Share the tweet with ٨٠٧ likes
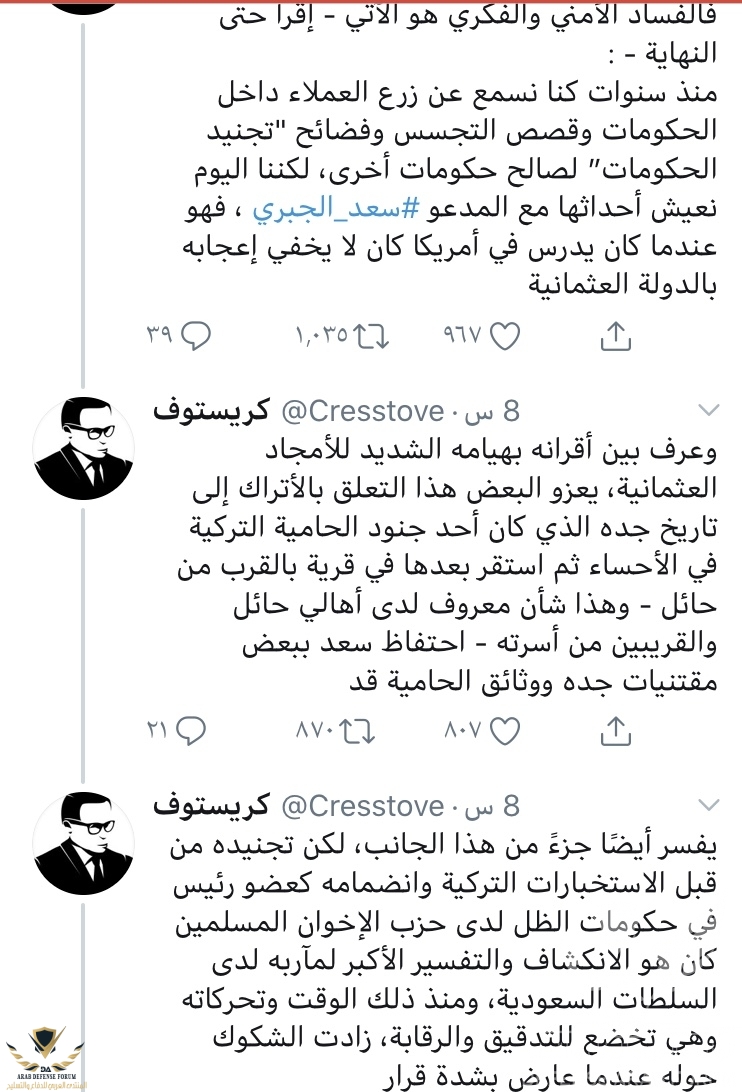The height and width of the screenshot is (1092, 742). (615, 732)
